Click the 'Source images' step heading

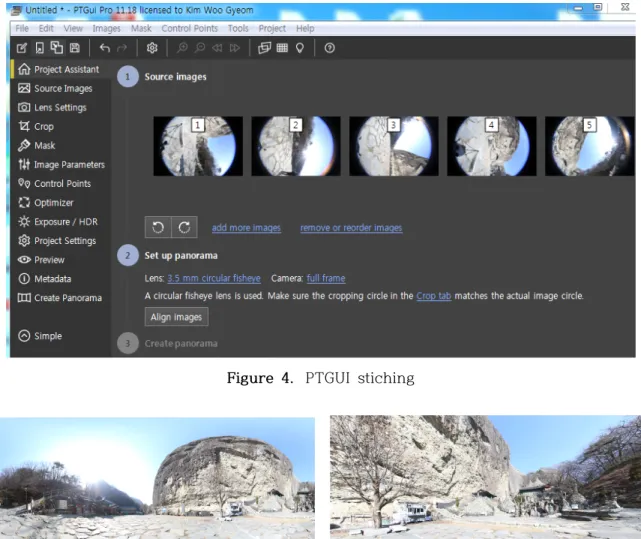pyautogui.click(x=175, y=76)
